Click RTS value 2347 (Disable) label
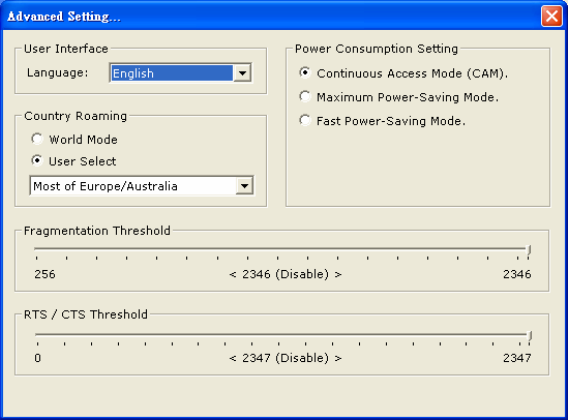This screenshot has height=420, width=568. point(285,358)
